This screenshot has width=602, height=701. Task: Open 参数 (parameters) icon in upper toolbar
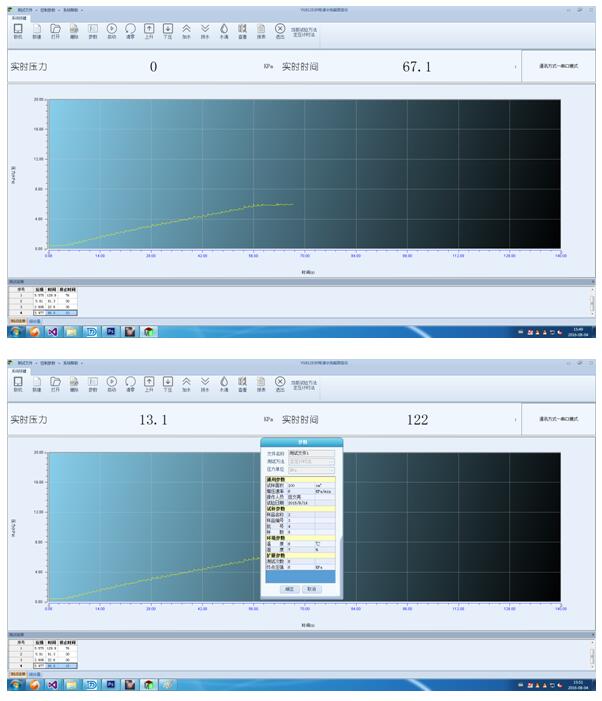click(x=92, y=31)
